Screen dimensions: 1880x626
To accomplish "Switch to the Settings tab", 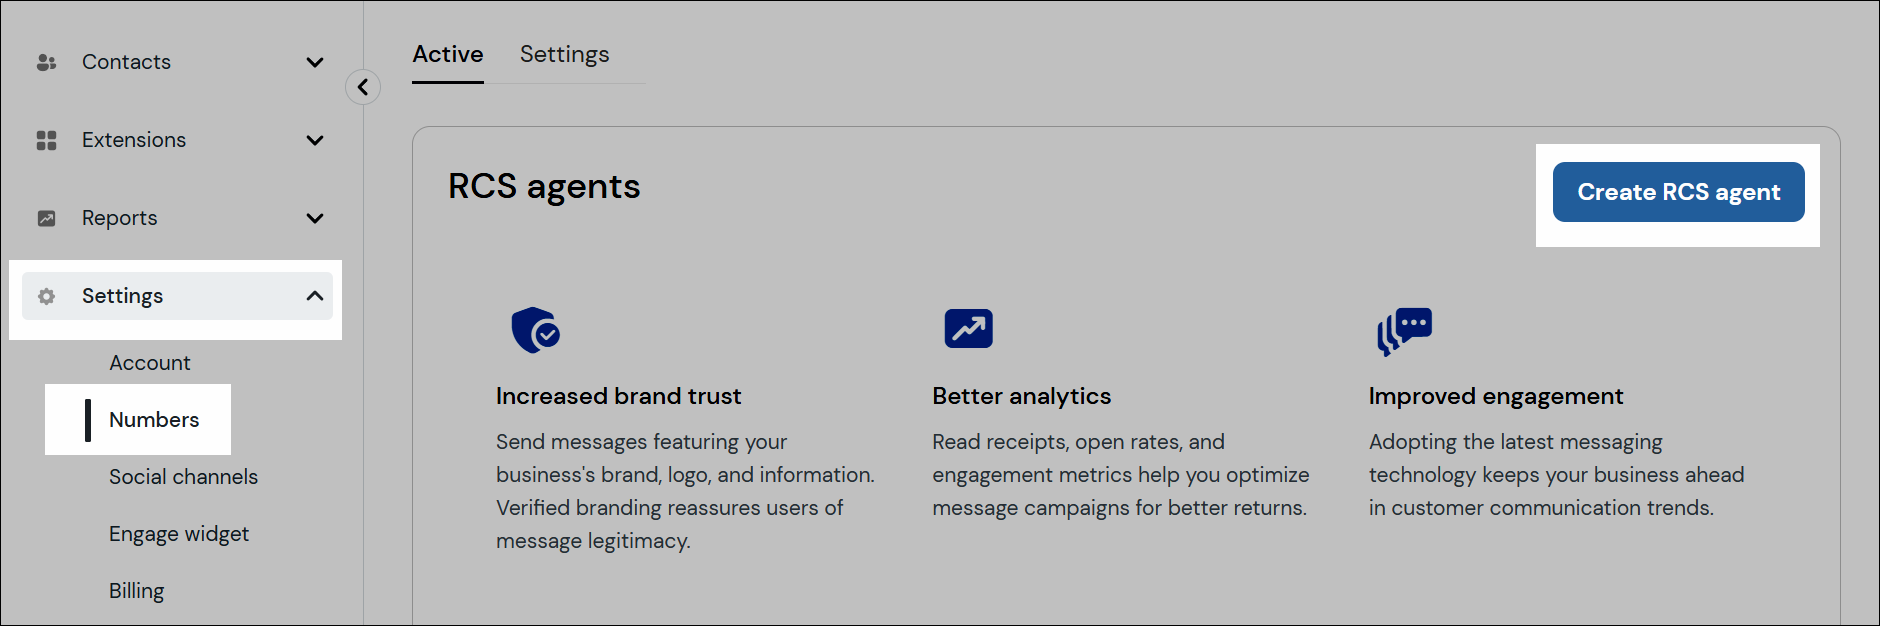I will (564, 54).
